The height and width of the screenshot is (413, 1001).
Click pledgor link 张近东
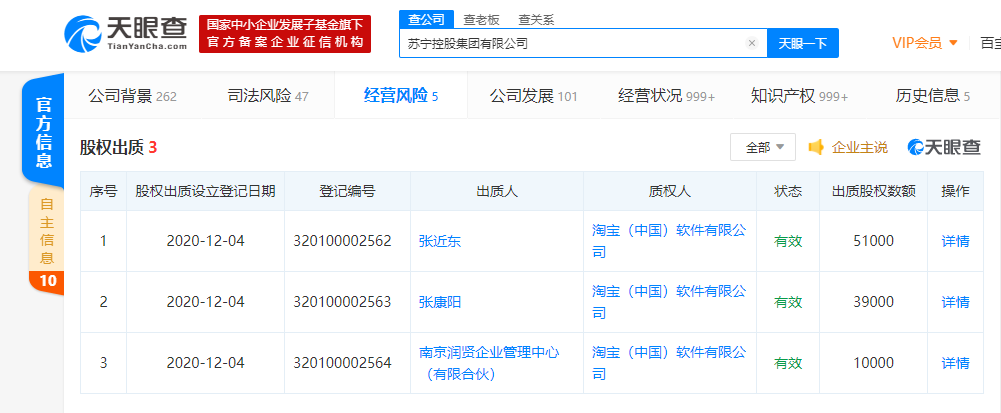(x=440, y=241)
